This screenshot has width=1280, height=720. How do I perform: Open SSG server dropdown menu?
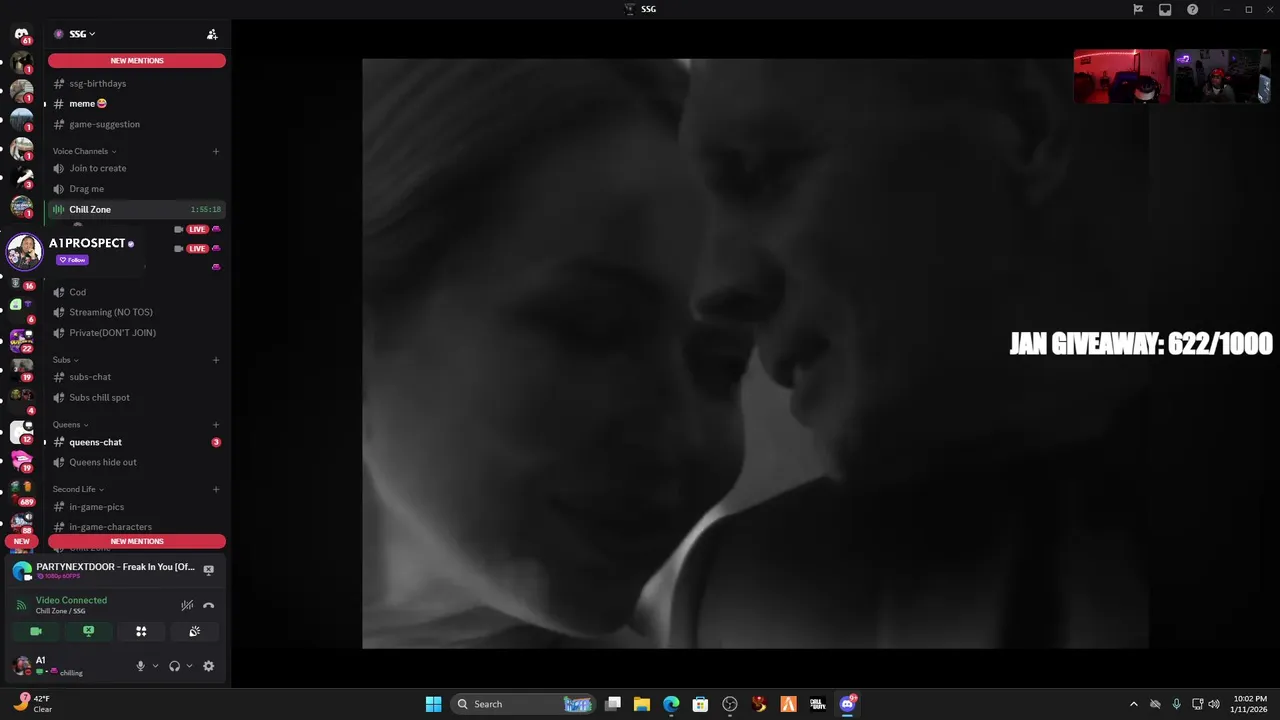tap(82, 34)
